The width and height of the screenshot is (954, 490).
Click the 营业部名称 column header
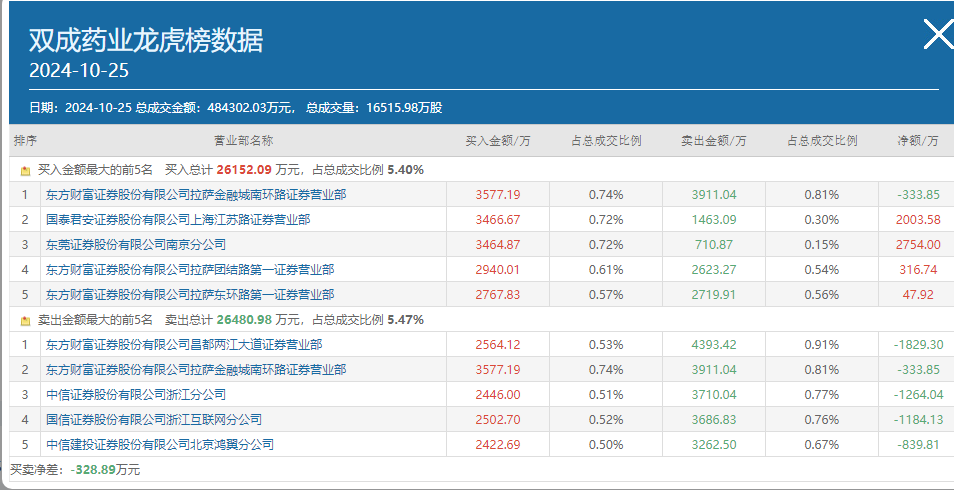click(x=243, y=141)
